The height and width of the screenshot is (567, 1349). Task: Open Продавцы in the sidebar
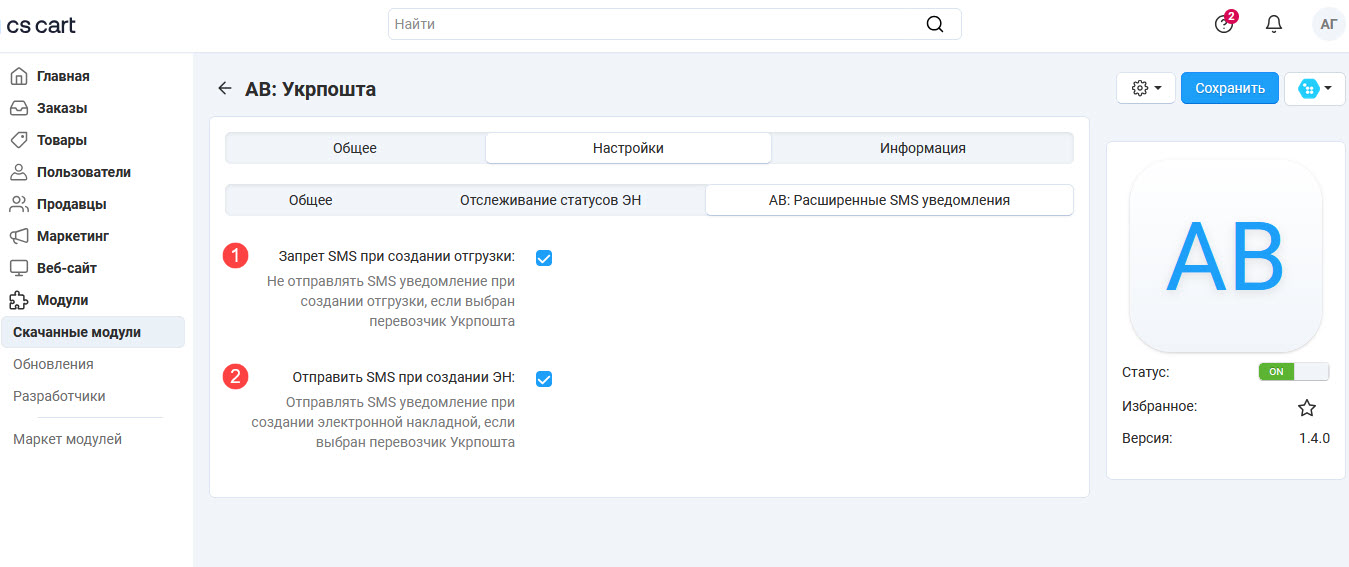(72, 204)
